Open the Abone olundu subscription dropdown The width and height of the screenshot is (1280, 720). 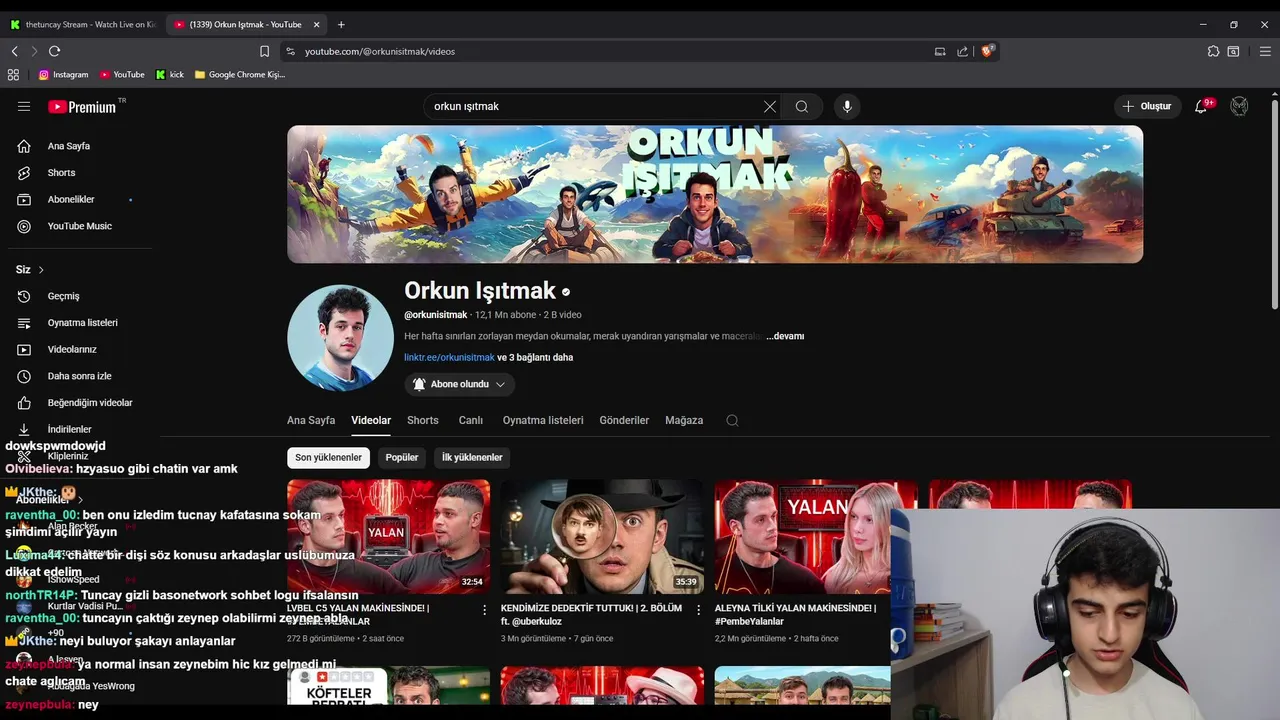point(460,384)
